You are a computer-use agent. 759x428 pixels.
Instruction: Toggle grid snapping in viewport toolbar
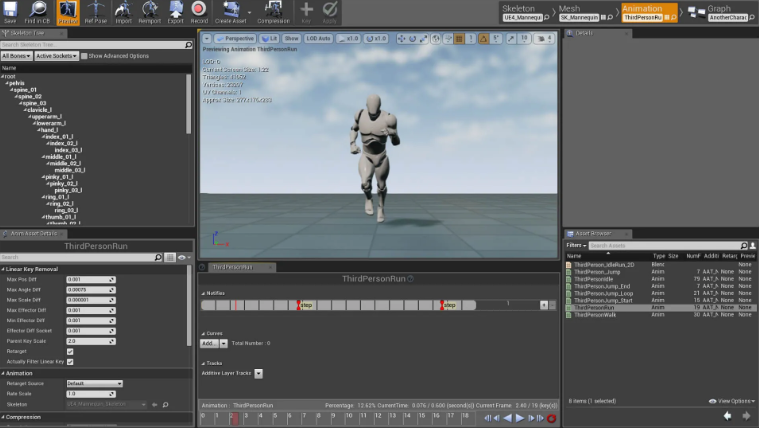[459, 38]
